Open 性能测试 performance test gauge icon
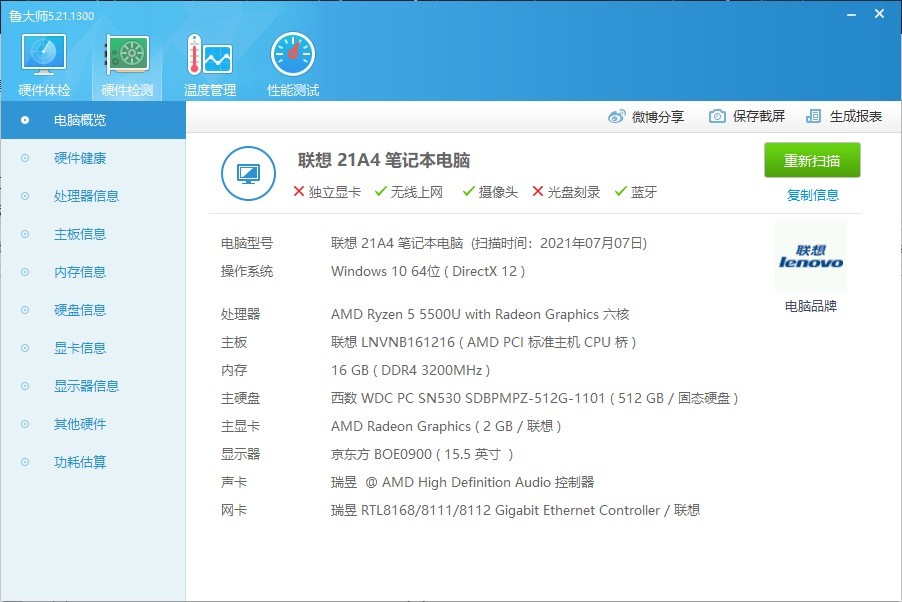902x602 pixels. (293, 55)
